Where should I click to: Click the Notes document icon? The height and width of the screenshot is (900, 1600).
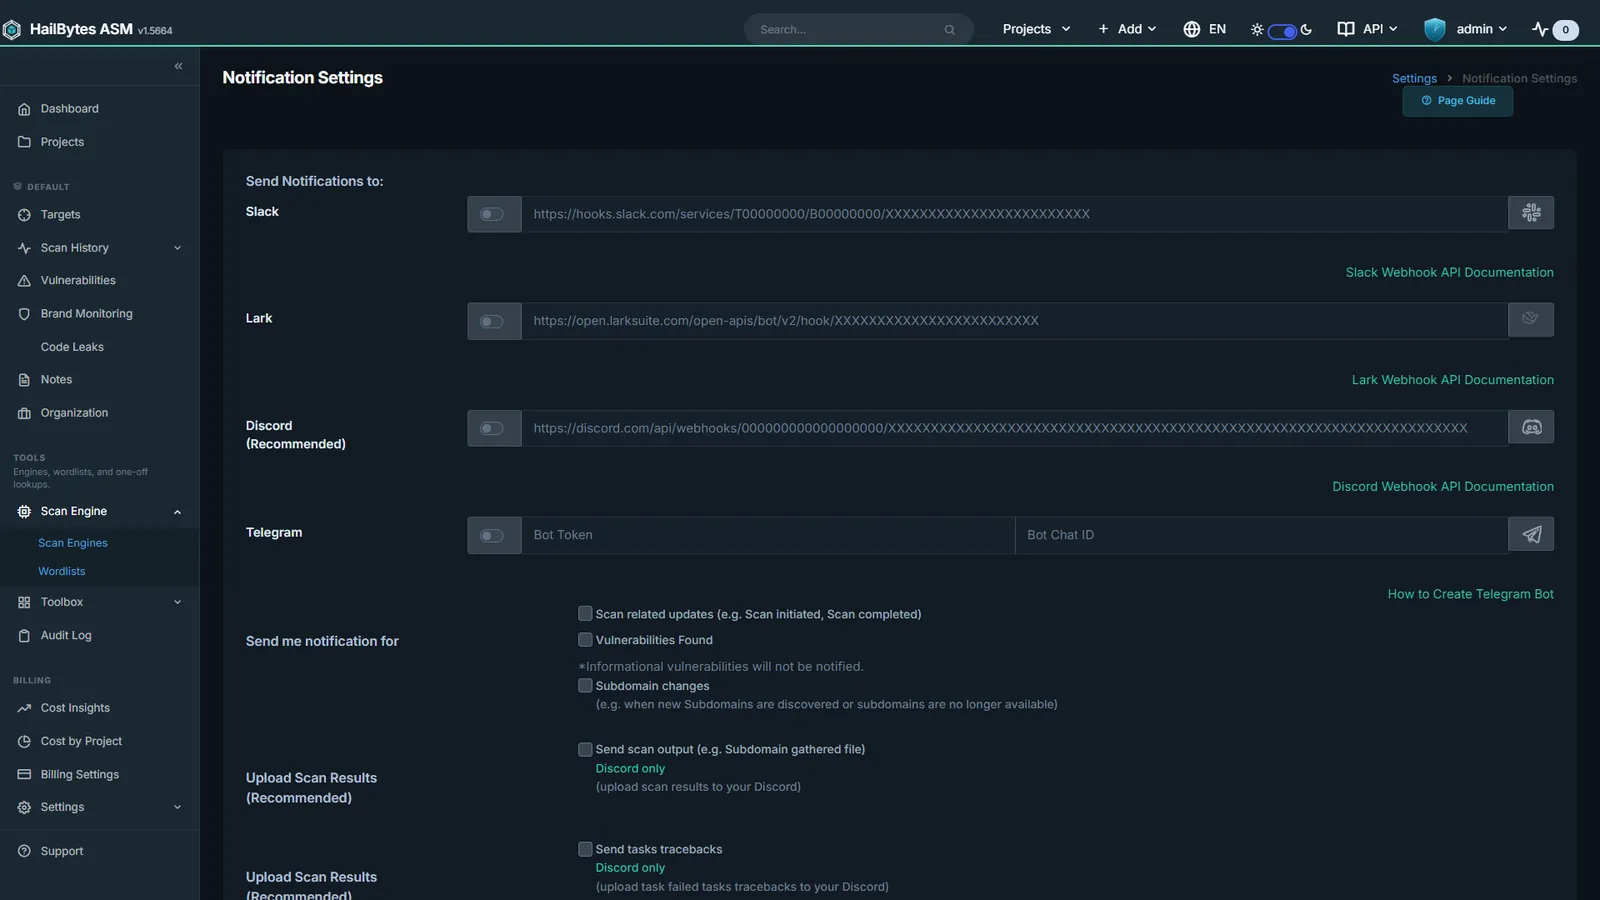24,380
